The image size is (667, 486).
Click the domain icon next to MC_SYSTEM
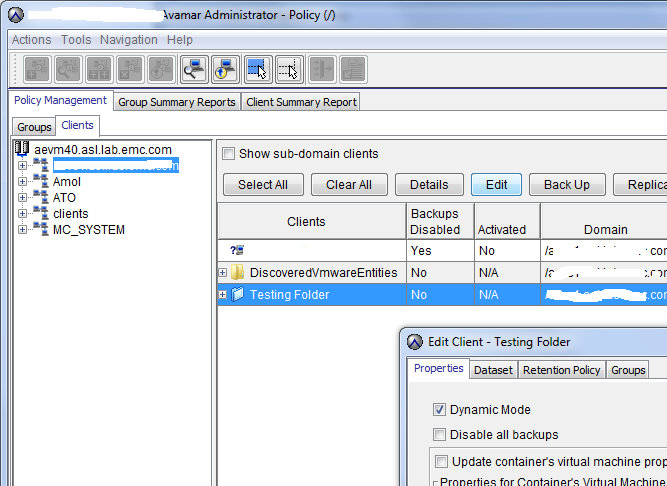[x=41, y=229]
